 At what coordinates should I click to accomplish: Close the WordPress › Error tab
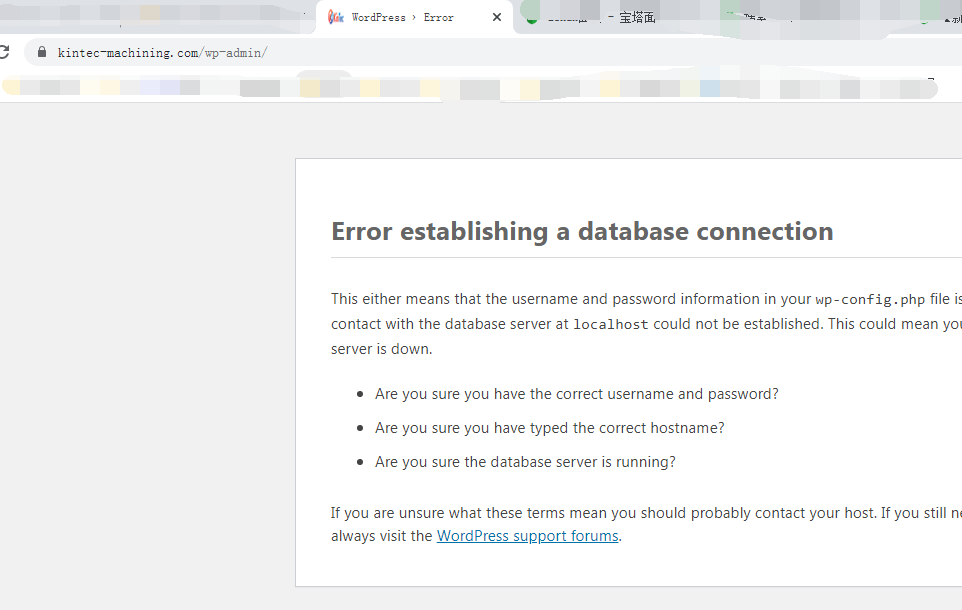(x=497, y=17)
